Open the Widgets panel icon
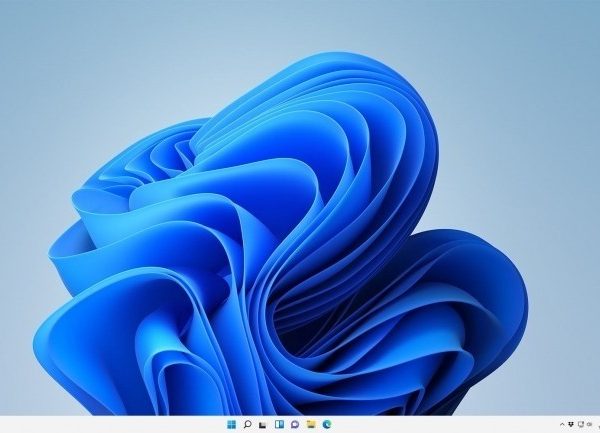This screenshot has width=600, height=433. point(279,424)
